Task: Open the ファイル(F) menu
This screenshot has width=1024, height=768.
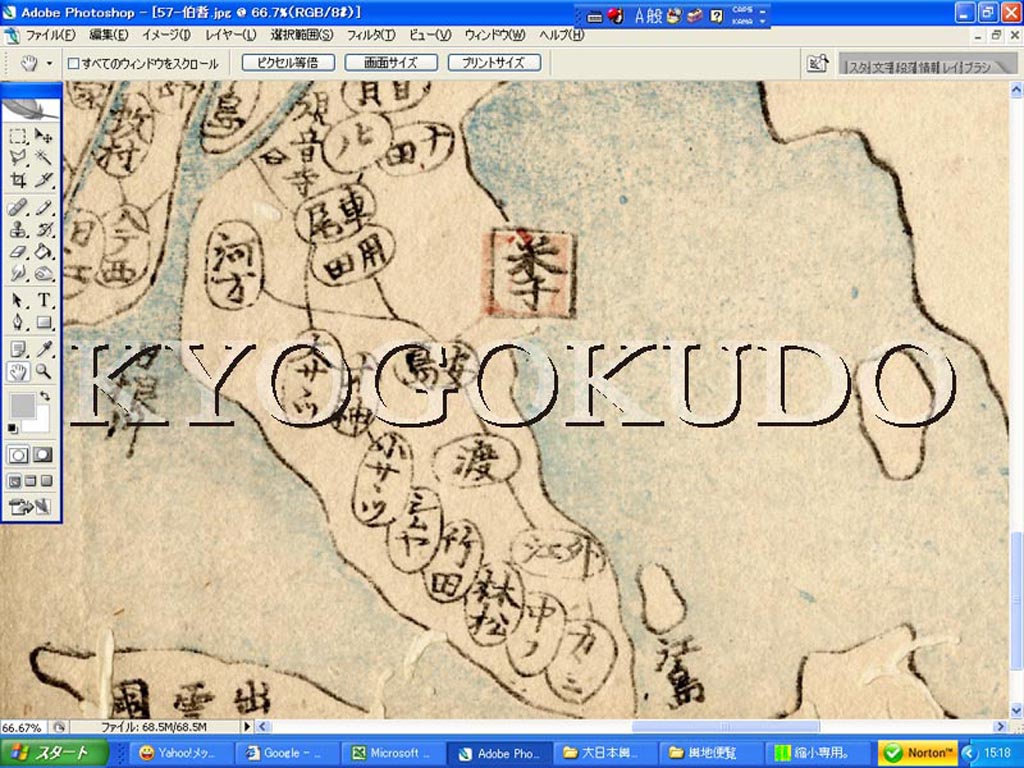Action: tap(50, 35)
